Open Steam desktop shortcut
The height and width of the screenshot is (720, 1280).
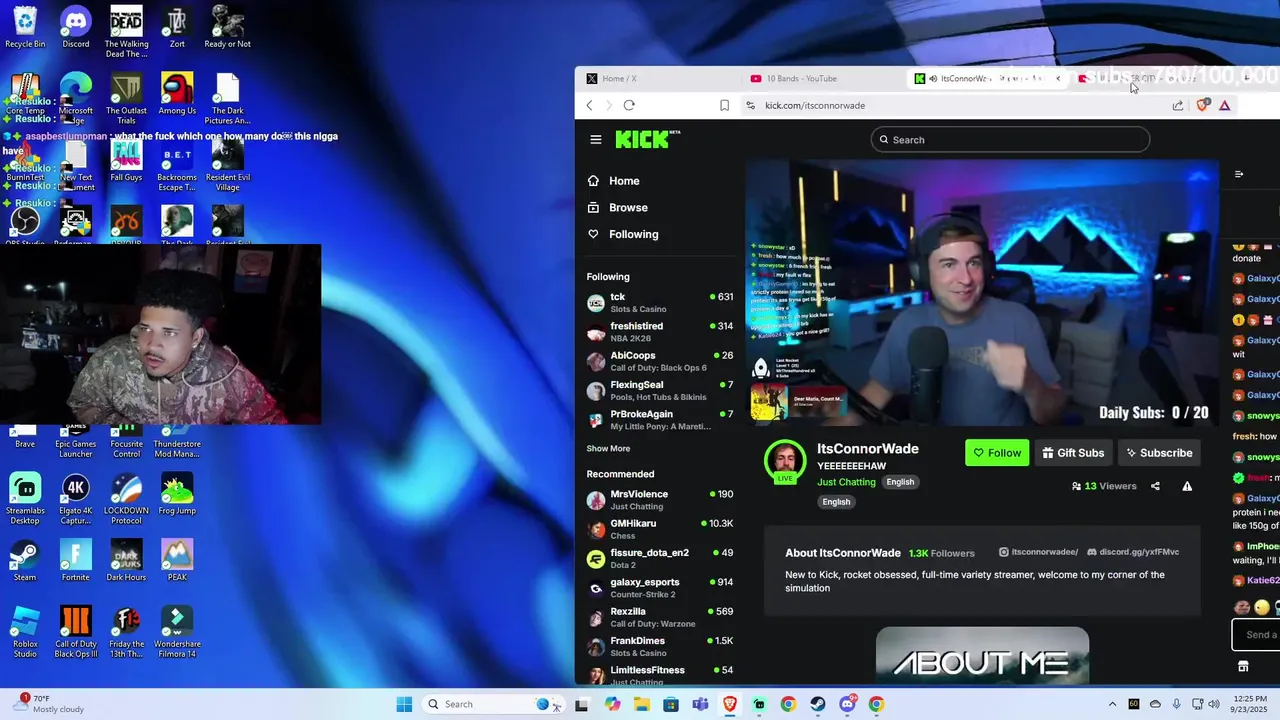pos(25,560)
